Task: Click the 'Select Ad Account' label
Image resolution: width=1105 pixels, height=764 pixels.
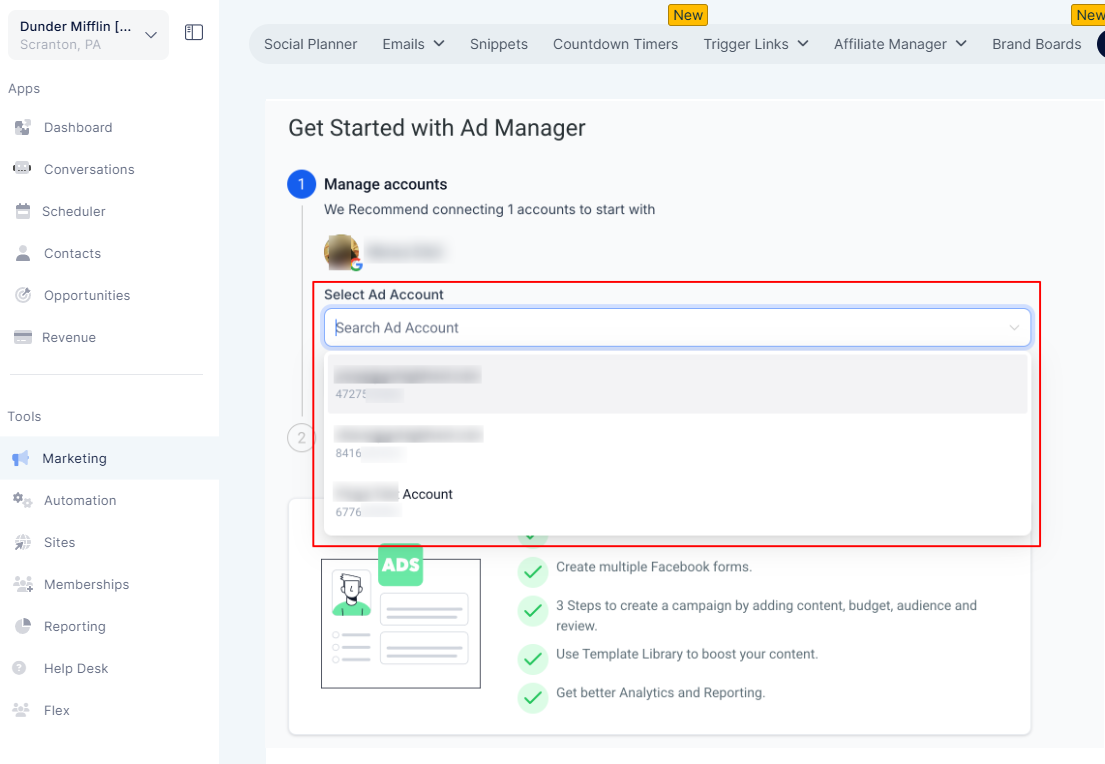Action: click(384, 295)
